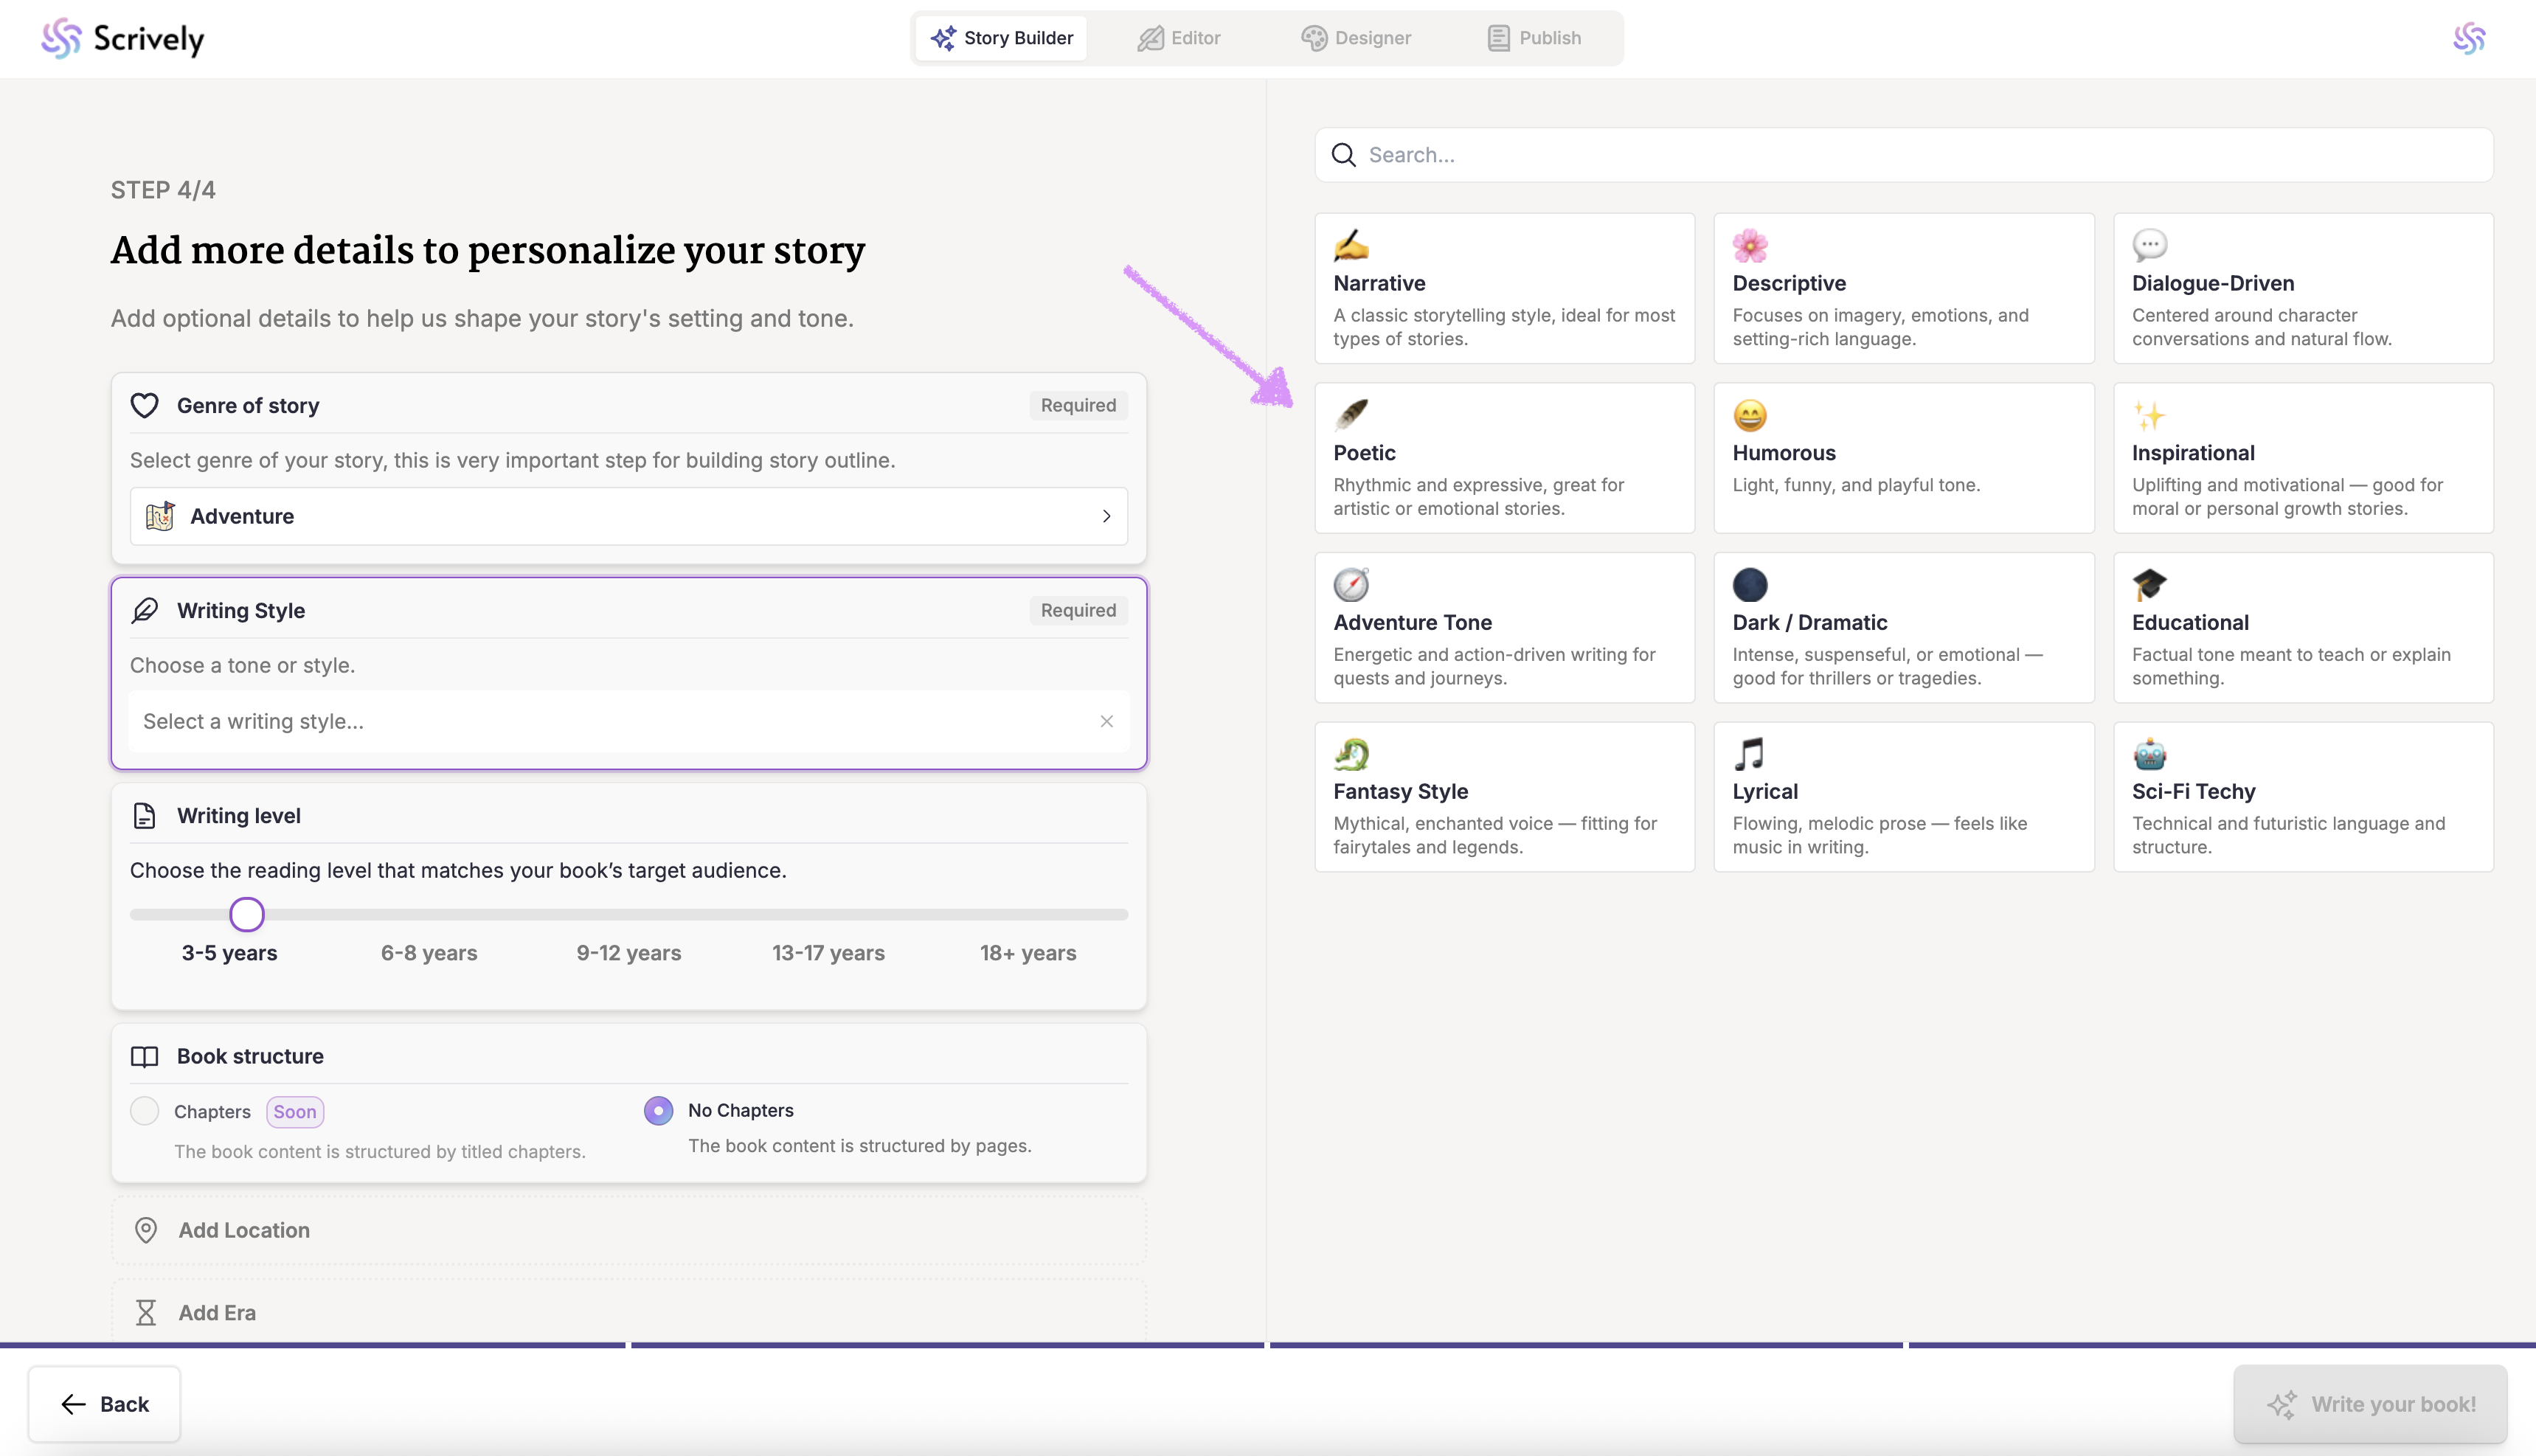This screenshot has height=1456, width=2536.
Task: Click the Lyrical music note icon
Action: tap(1749, 753)
